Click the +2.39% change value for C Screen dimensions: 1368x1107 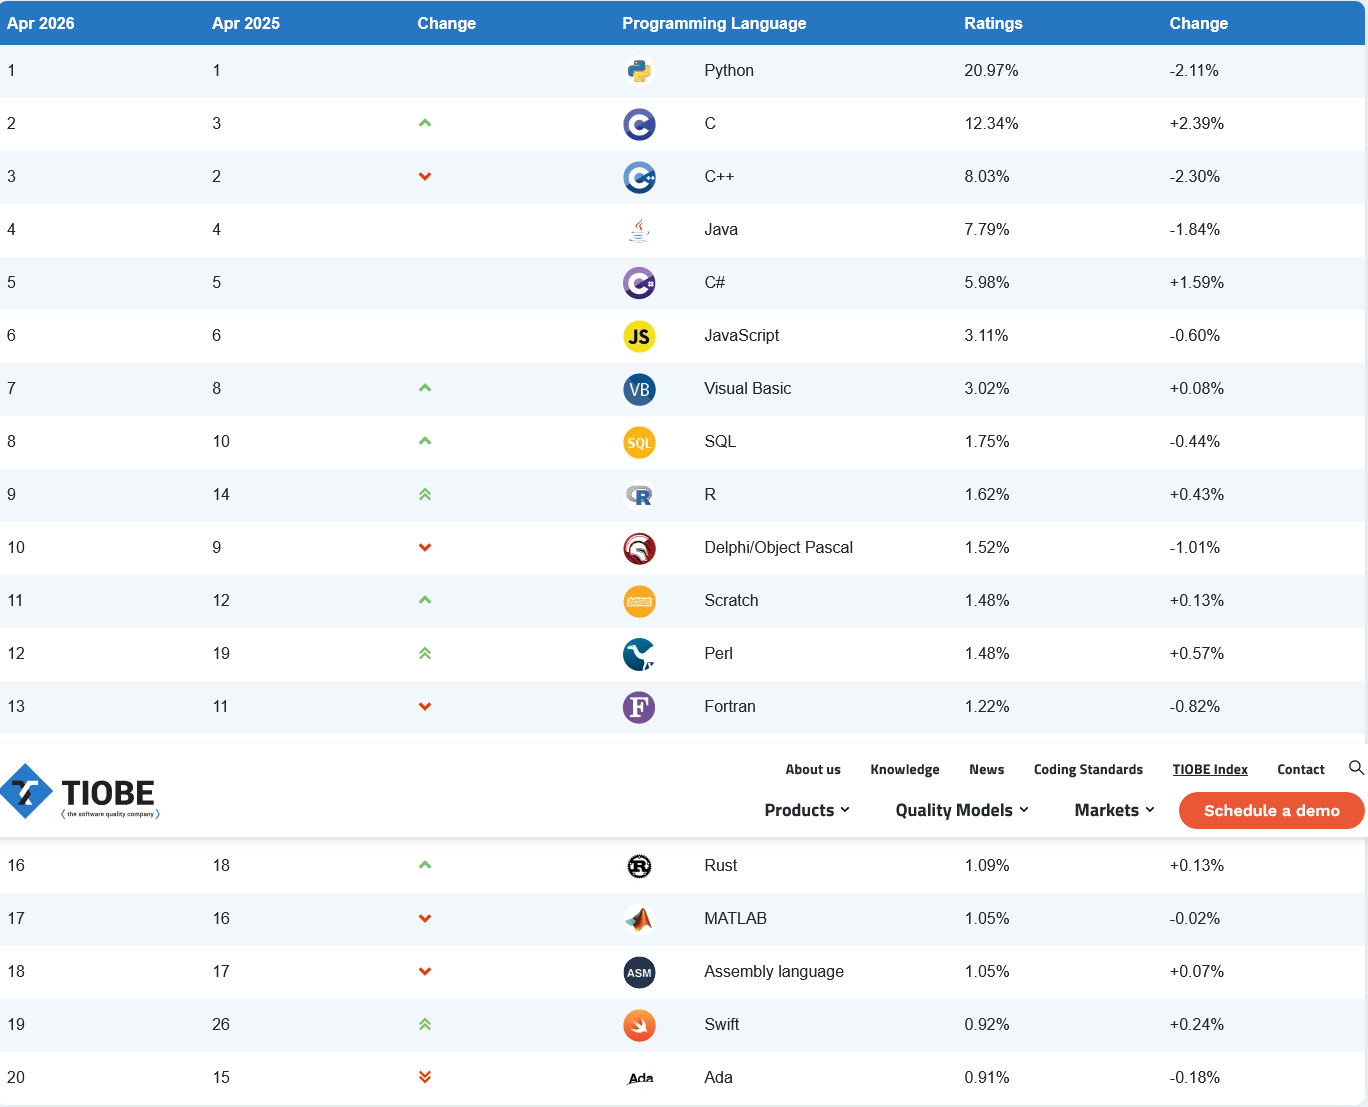tap(1197, 123)
